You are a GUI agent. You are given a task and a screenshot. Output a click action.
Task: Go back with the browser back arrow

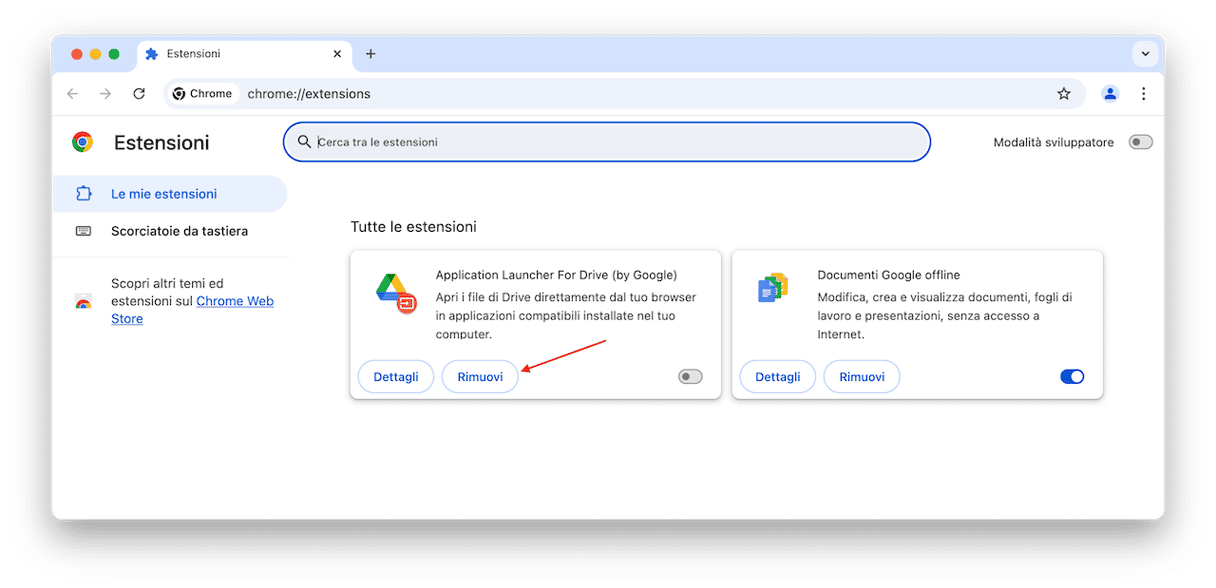point(72,94)
